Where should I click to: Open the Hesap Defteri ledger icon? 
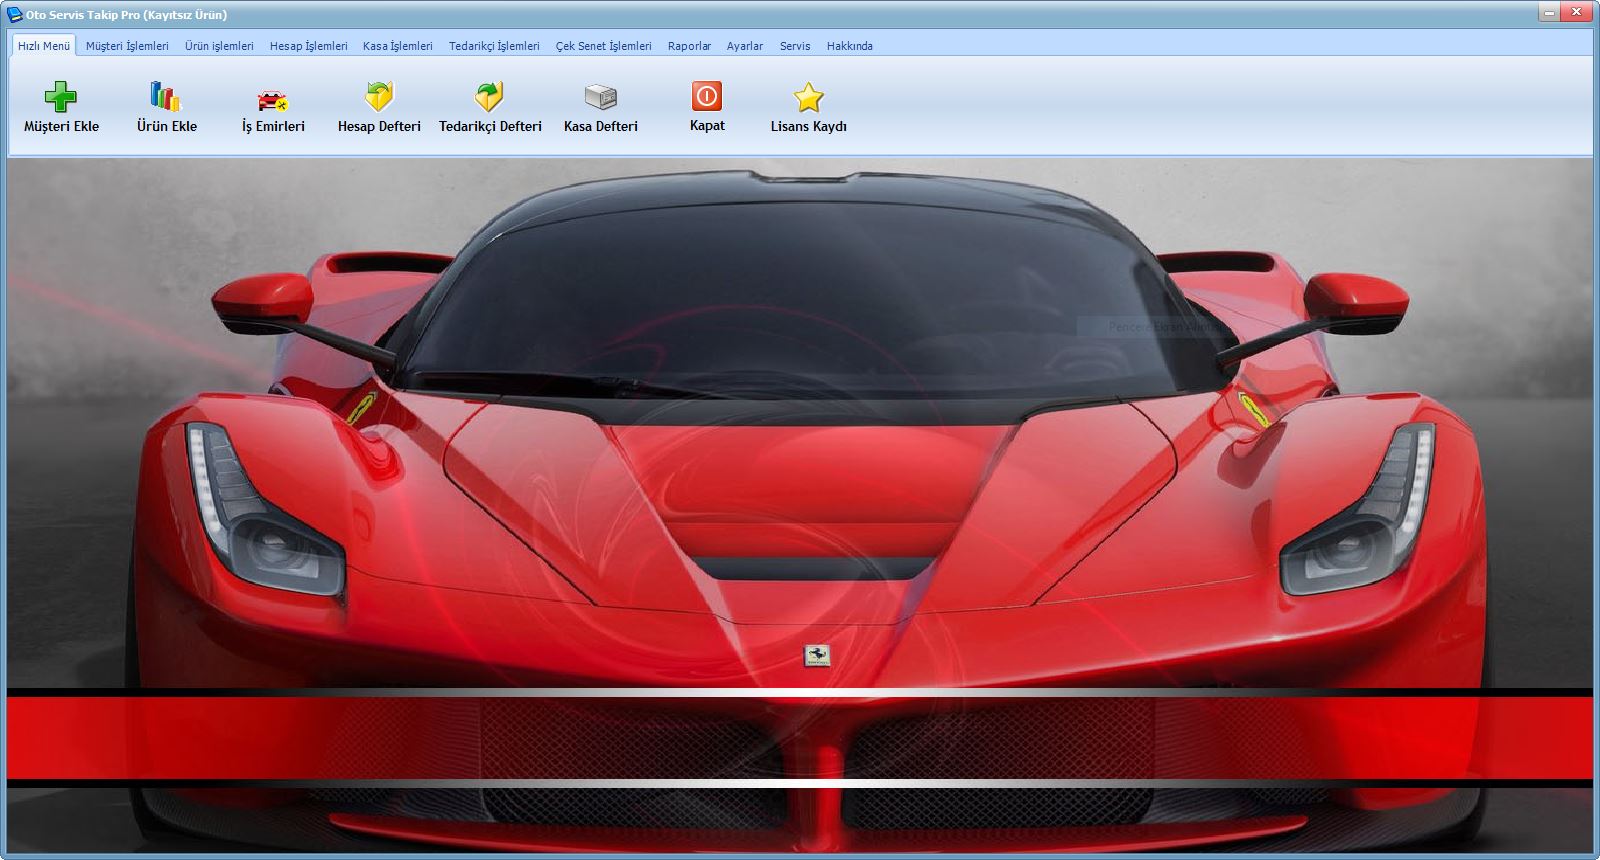[379, 97]
